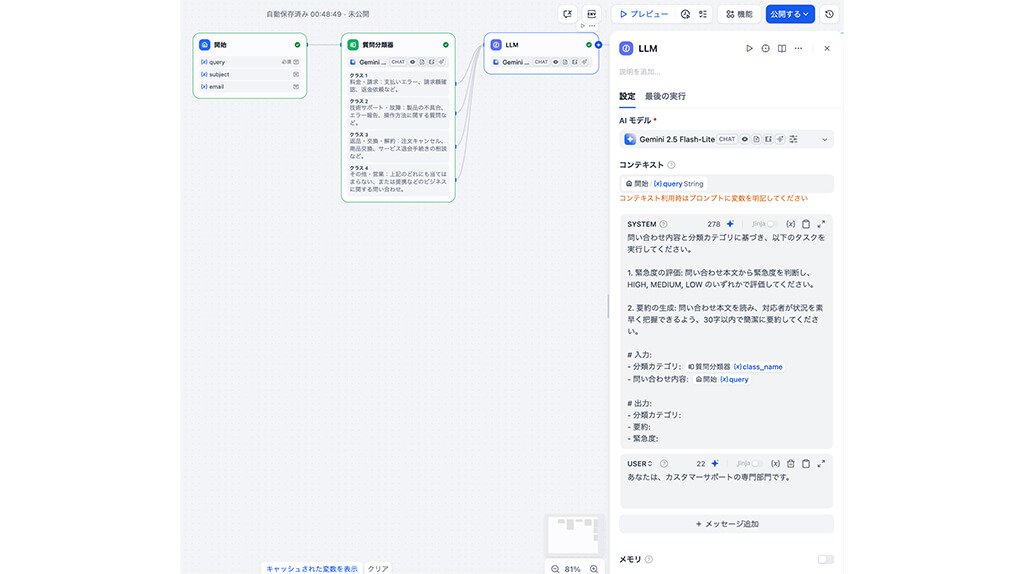Open the help book icon in LLM panel header
Viewport: 1024px width, 574px height.
click(x=782, y=48)
